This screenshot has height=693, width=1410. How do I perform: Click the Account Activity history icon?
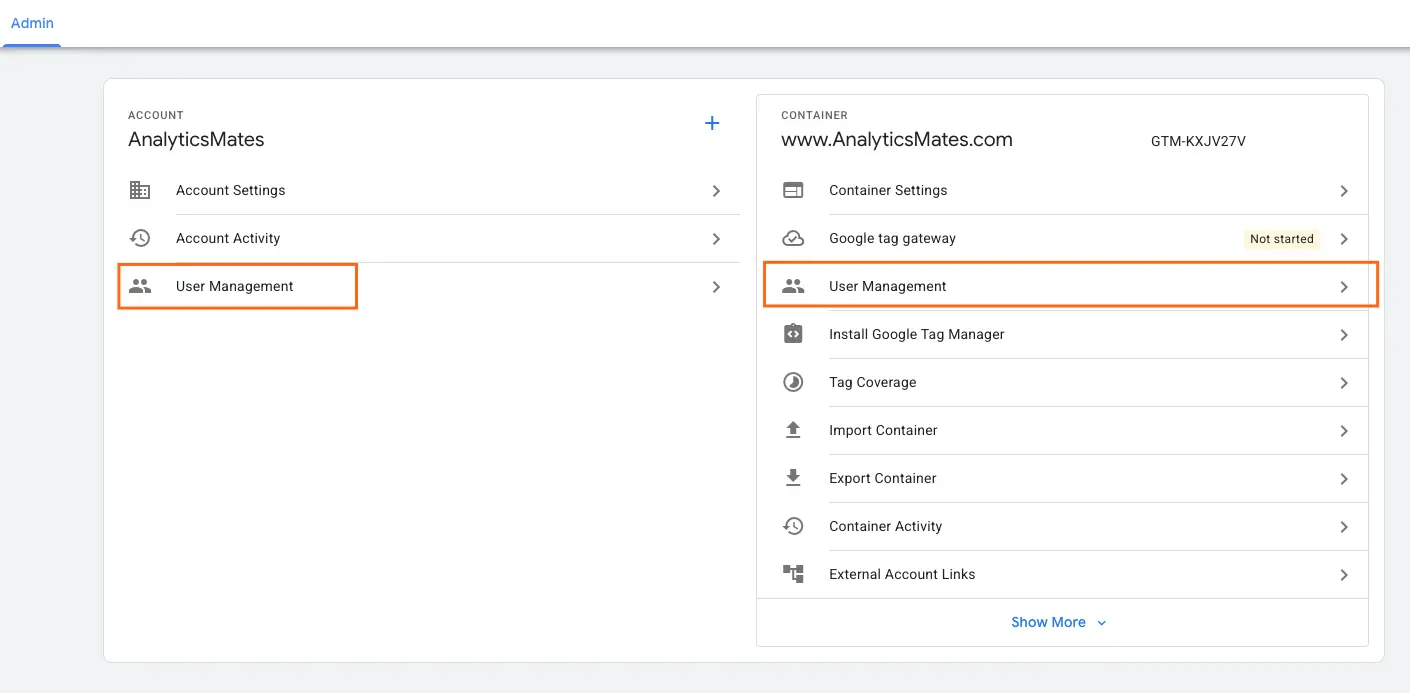(x=140, y=238)
